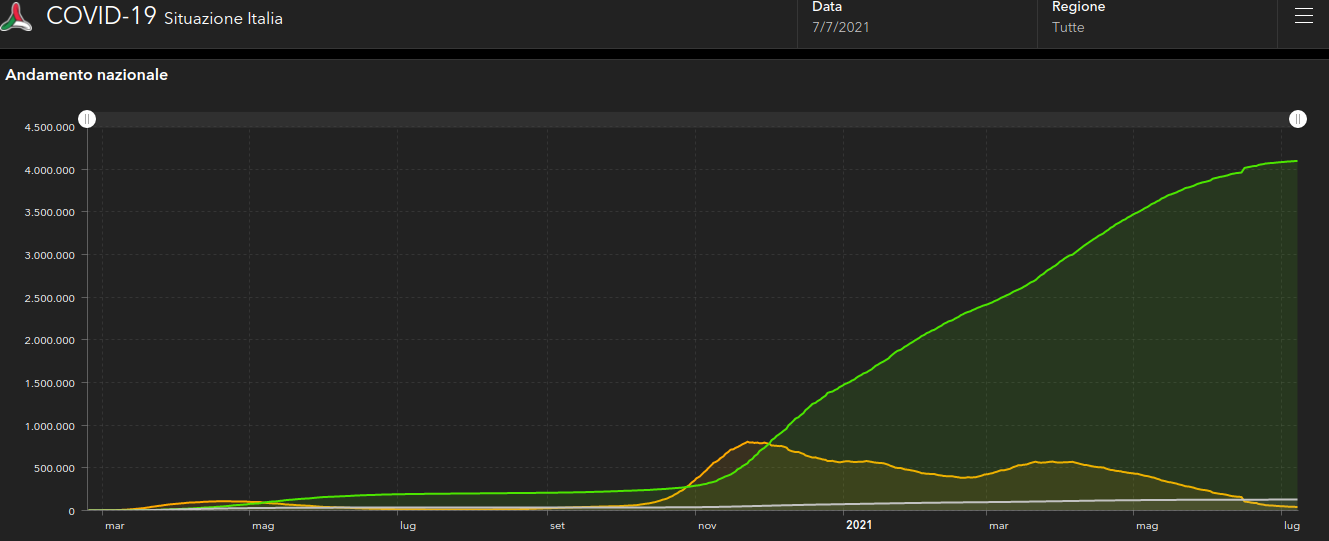The image size is (1329, 541).
Task: Grab the left time range slider handle
Action: click(x=88, y=120)
